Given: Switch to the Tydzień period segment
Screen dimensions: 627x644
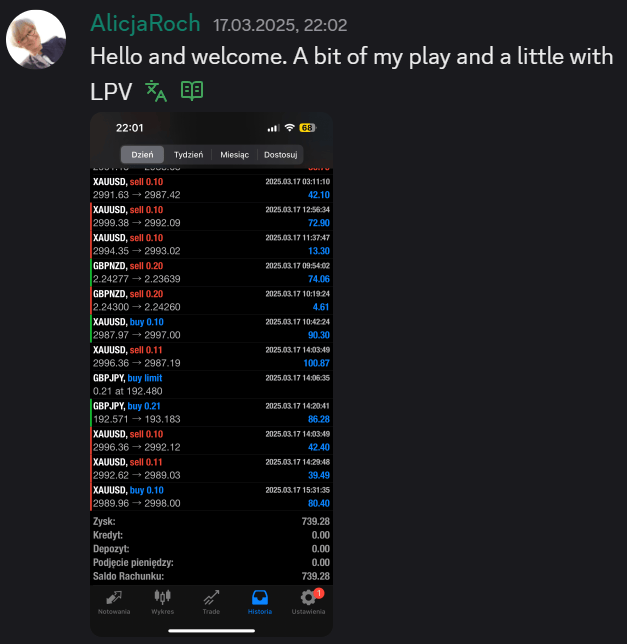Looking at the screenshot, I should 188,155.
